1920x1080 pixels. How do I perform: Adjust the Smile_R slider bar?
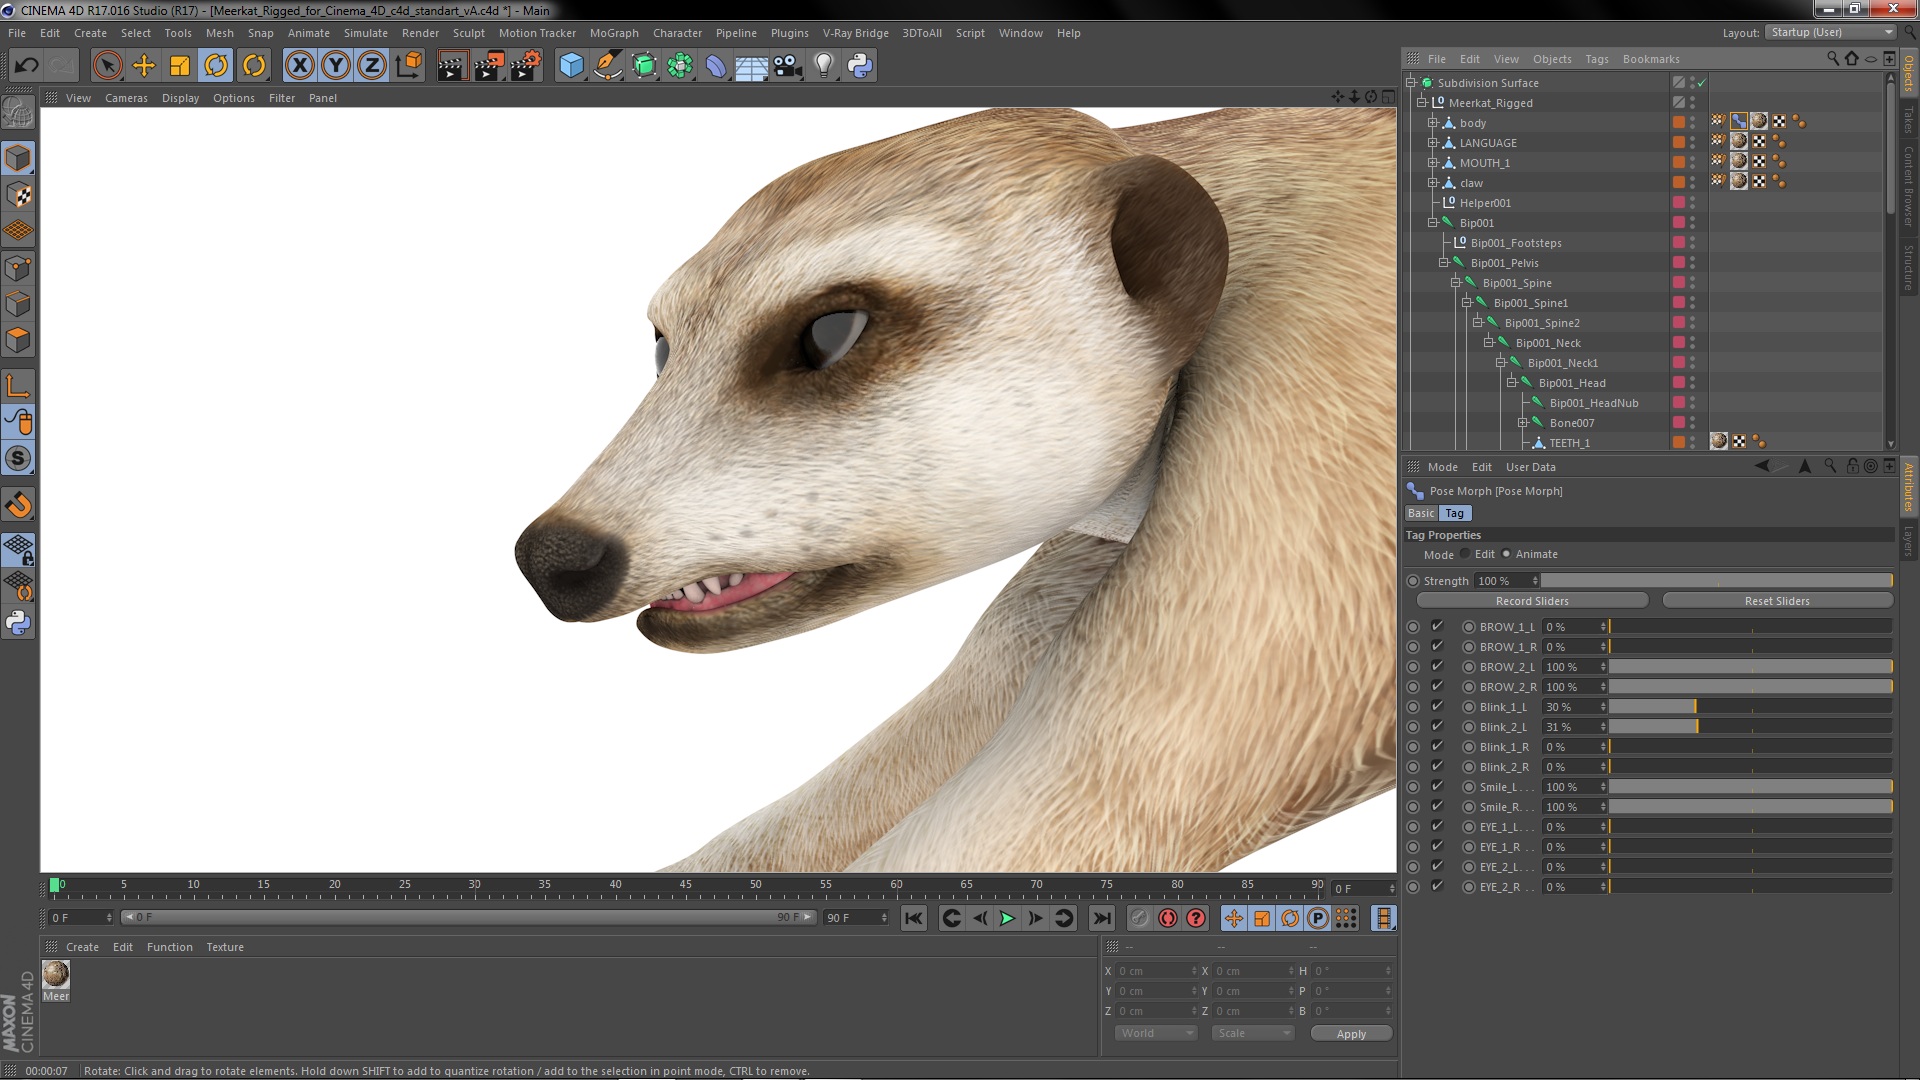1750,807
